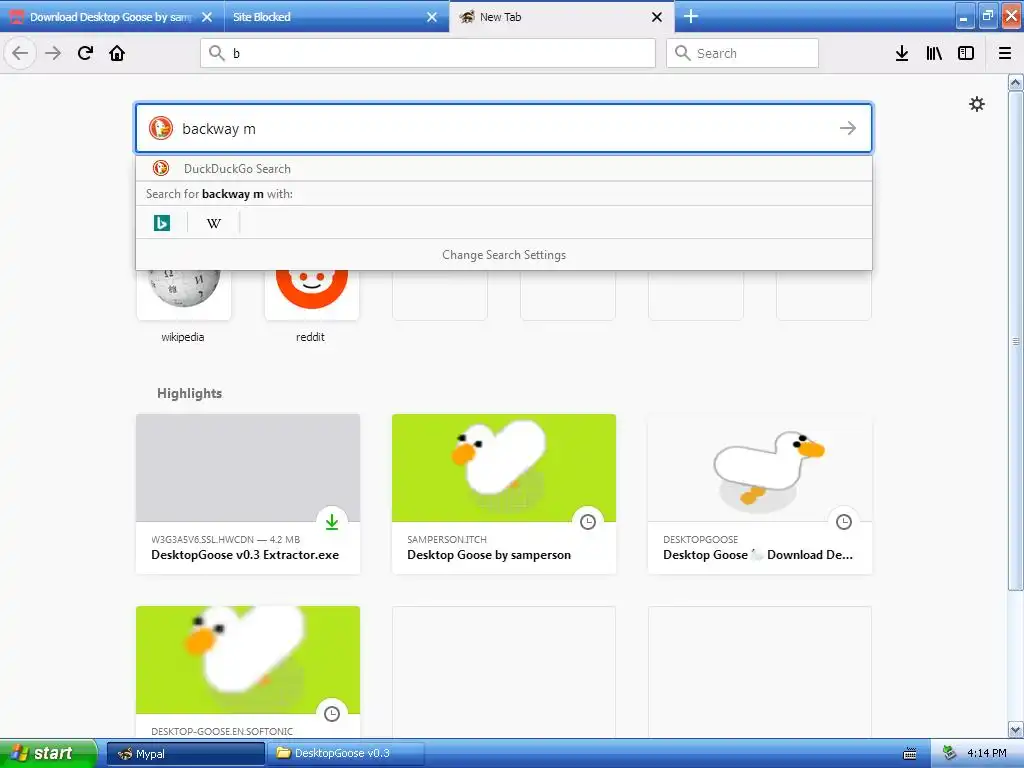Close the Site Blocked tab
Image resolution: width=1024 pixels, height=768 pixels.
(x=432, y=17)
